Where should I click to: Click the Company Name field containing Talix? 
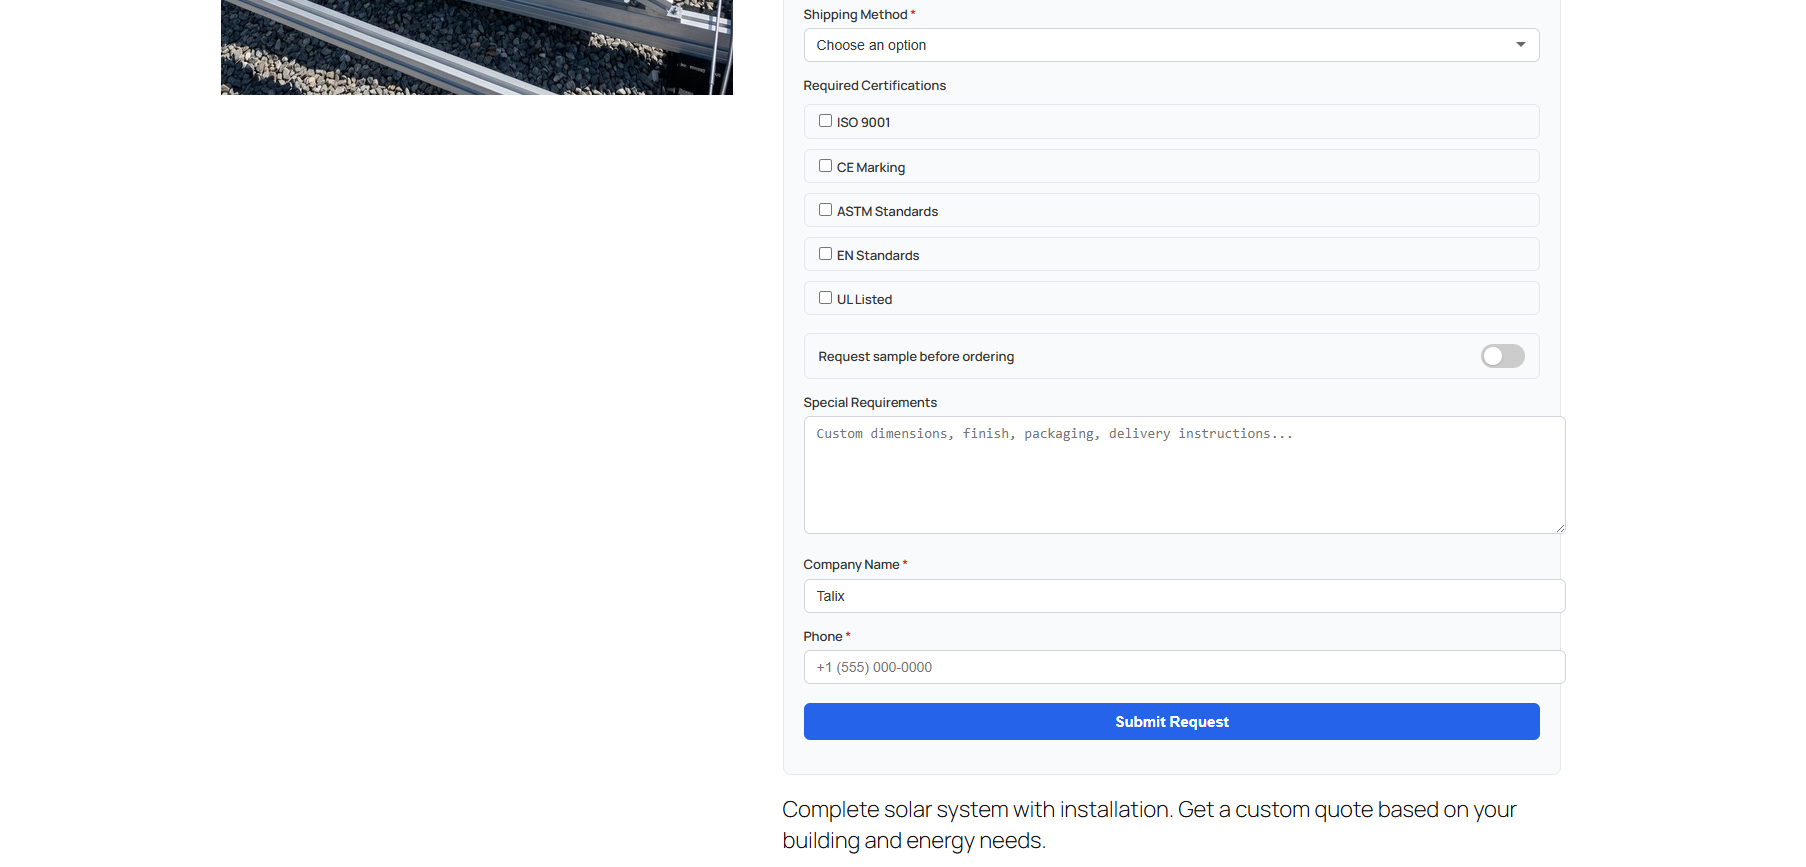pos(1183,596)
